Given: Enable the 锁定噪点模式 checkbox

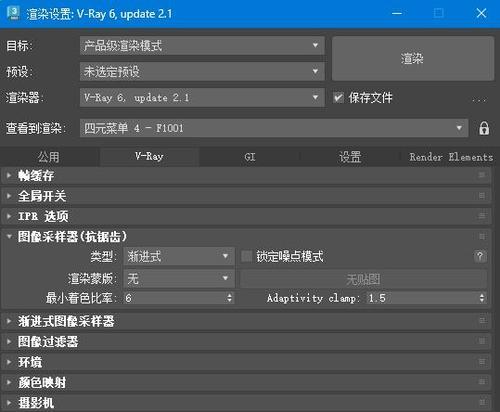Looking at the screenshot, I should (x=247, y=256).
